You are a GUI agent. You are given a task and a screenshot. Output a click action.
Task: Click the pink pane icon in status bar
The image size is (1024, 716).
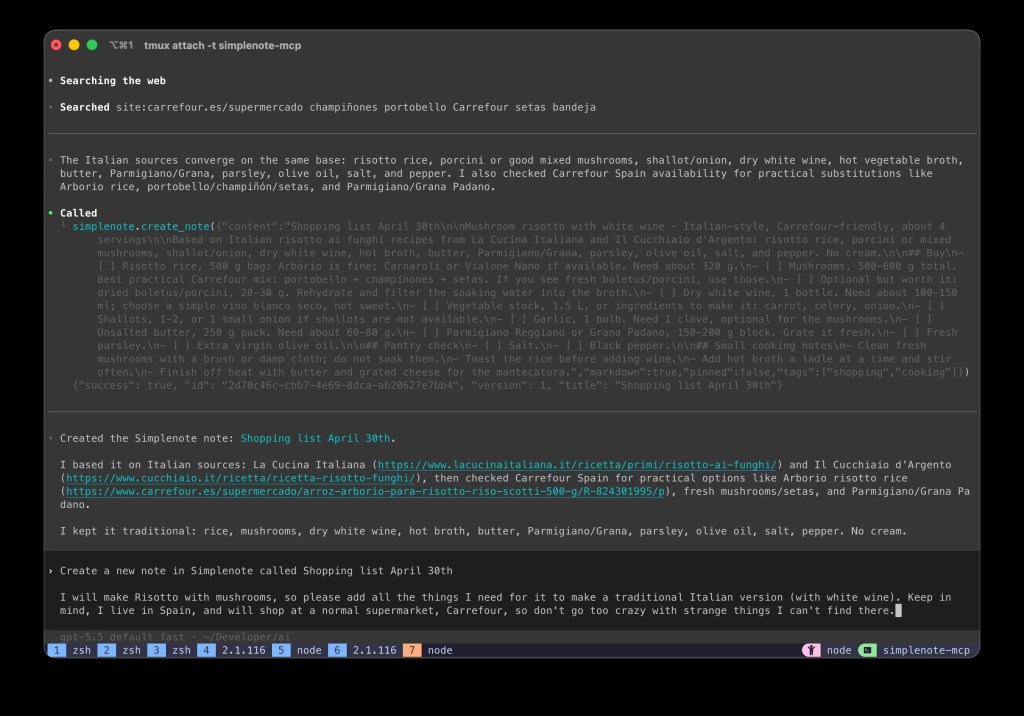point(811,650)
